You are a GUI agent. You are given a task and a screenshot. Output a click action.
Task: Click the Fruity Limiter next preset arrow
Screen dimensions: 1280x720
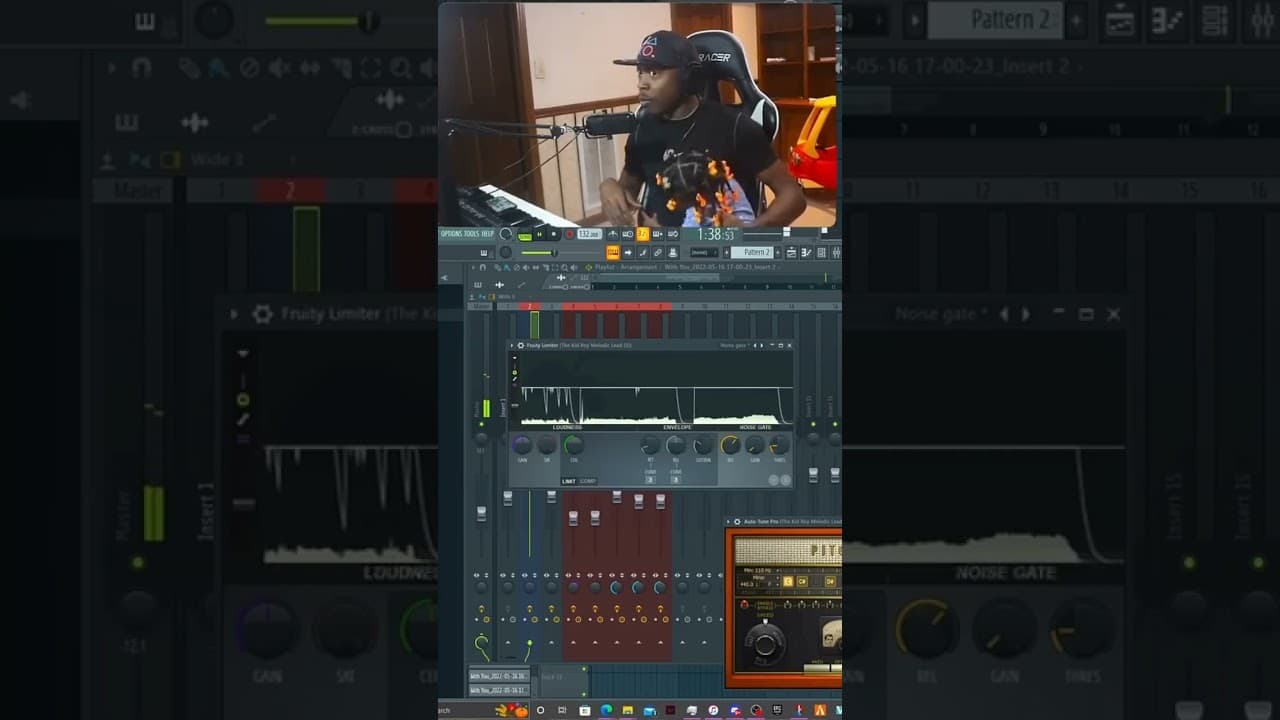(762, 345)
